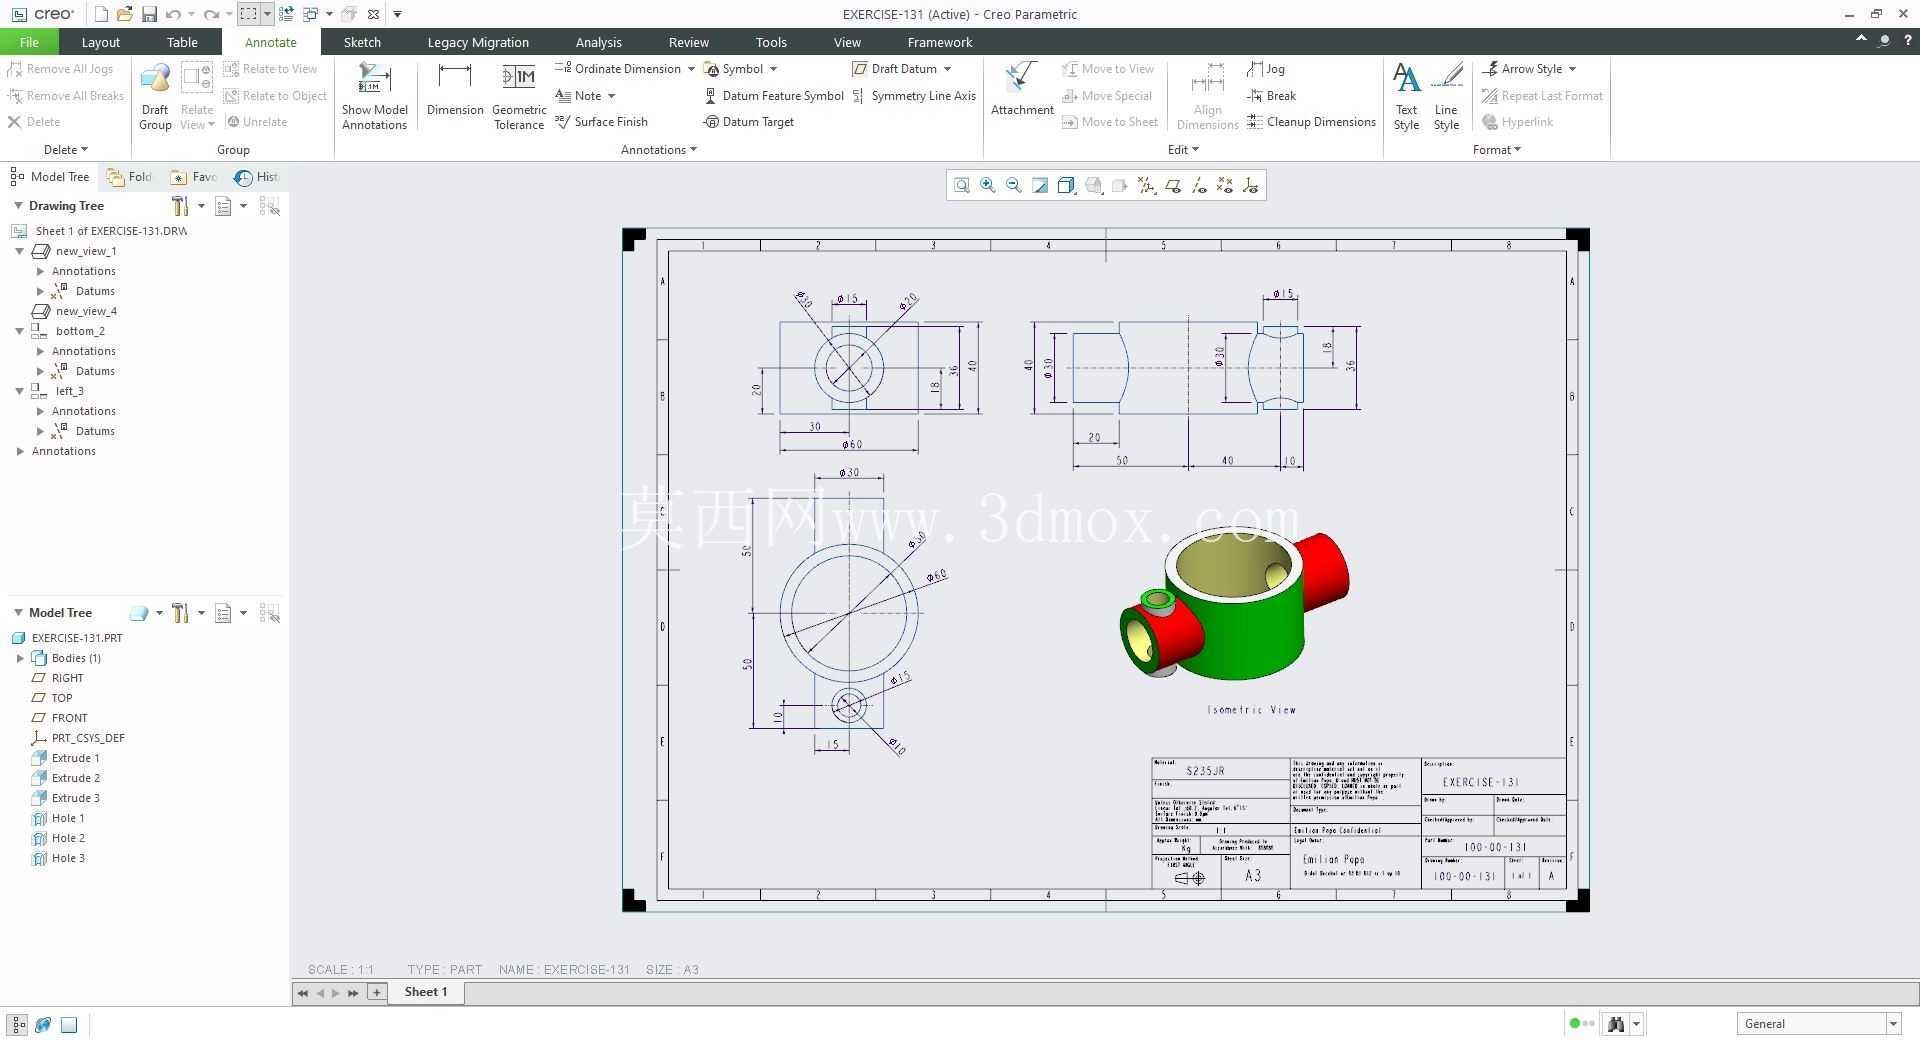Open the Review tab

[688, 42]
